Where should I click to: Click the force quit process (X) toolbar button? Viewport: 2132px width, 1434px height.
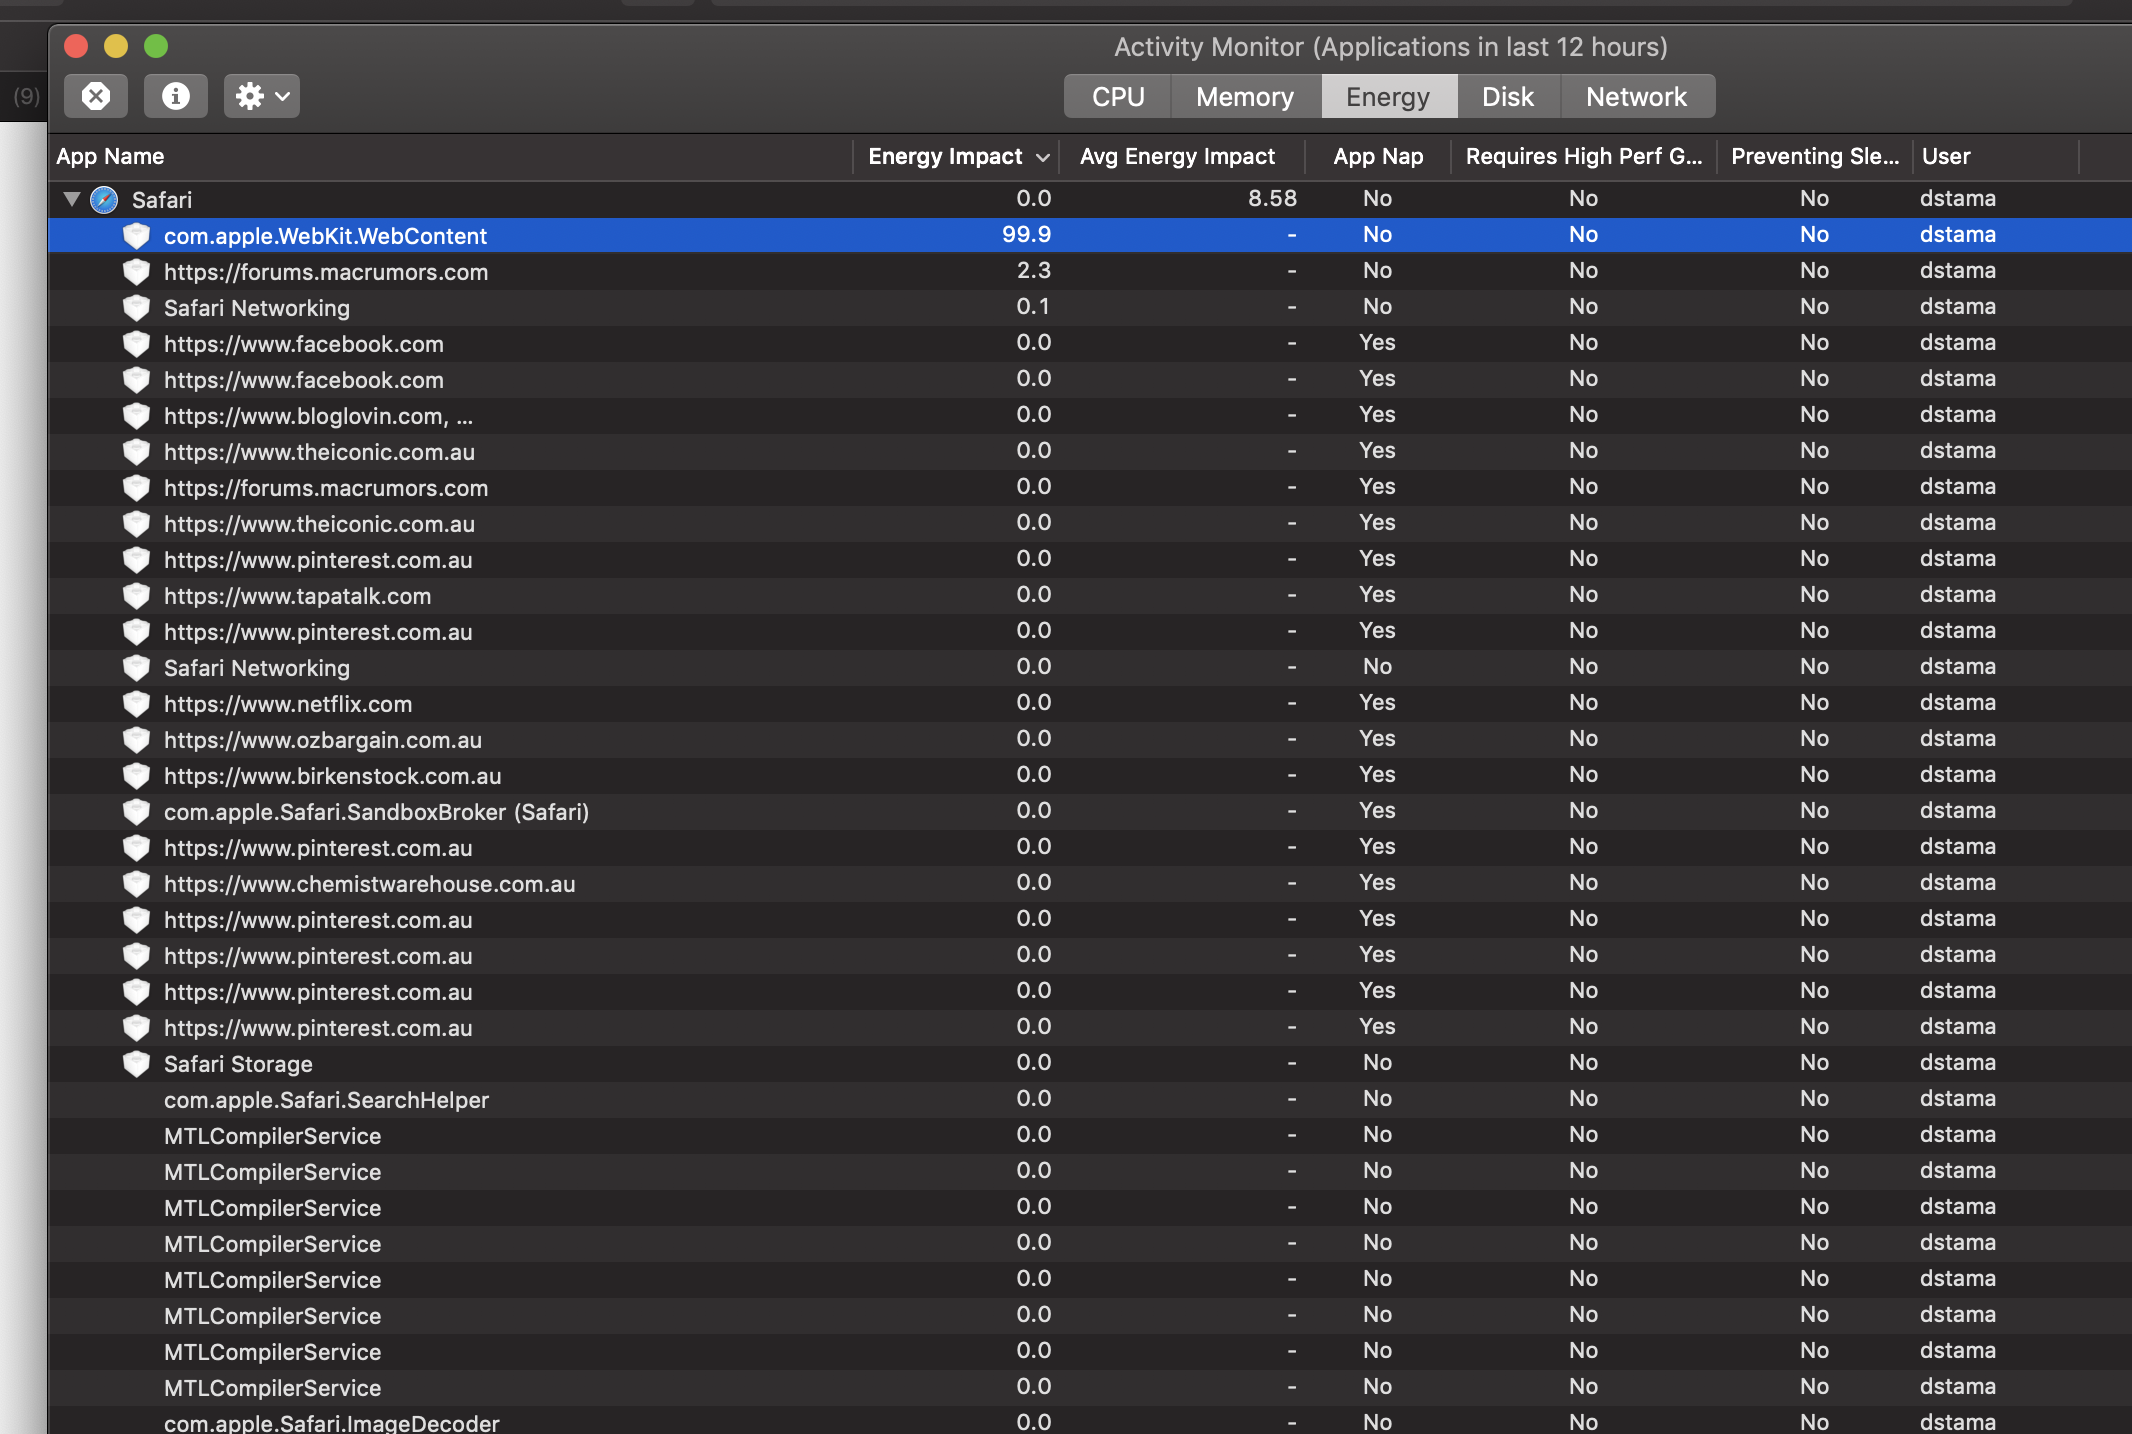point(96,96)
